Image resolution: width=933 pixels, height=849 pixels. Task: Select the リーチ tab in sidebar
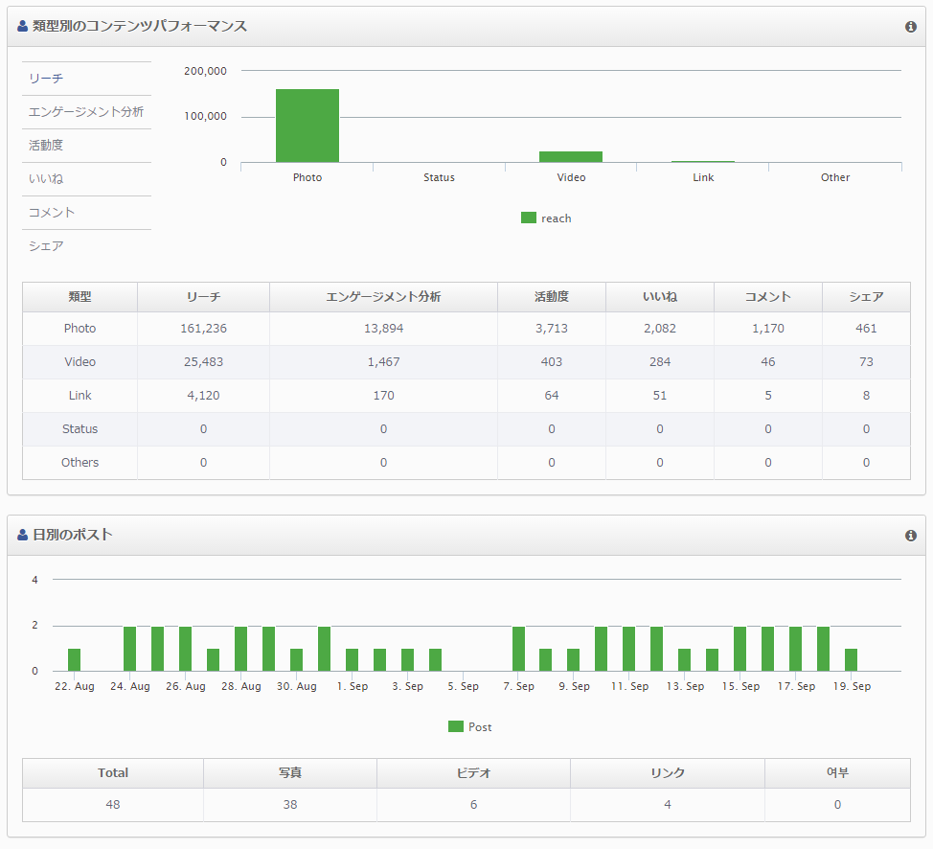[47, 78]
